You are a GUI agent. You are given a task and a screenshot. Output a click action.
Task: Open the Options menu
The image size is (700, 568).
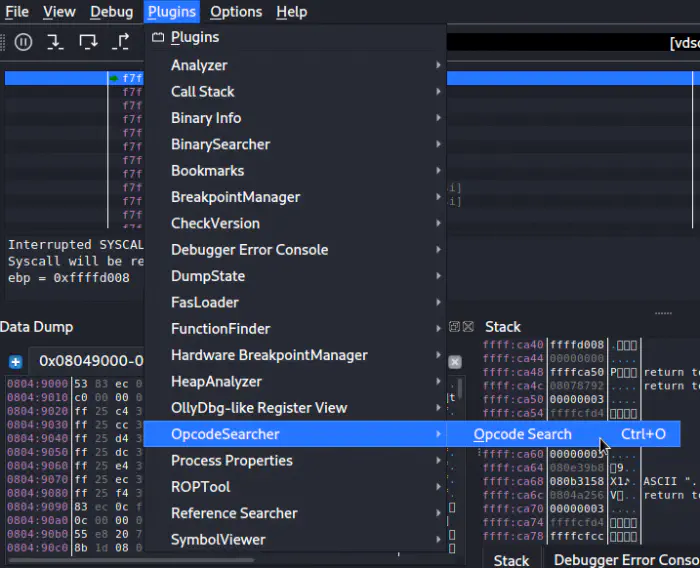(x=236, y=12)
